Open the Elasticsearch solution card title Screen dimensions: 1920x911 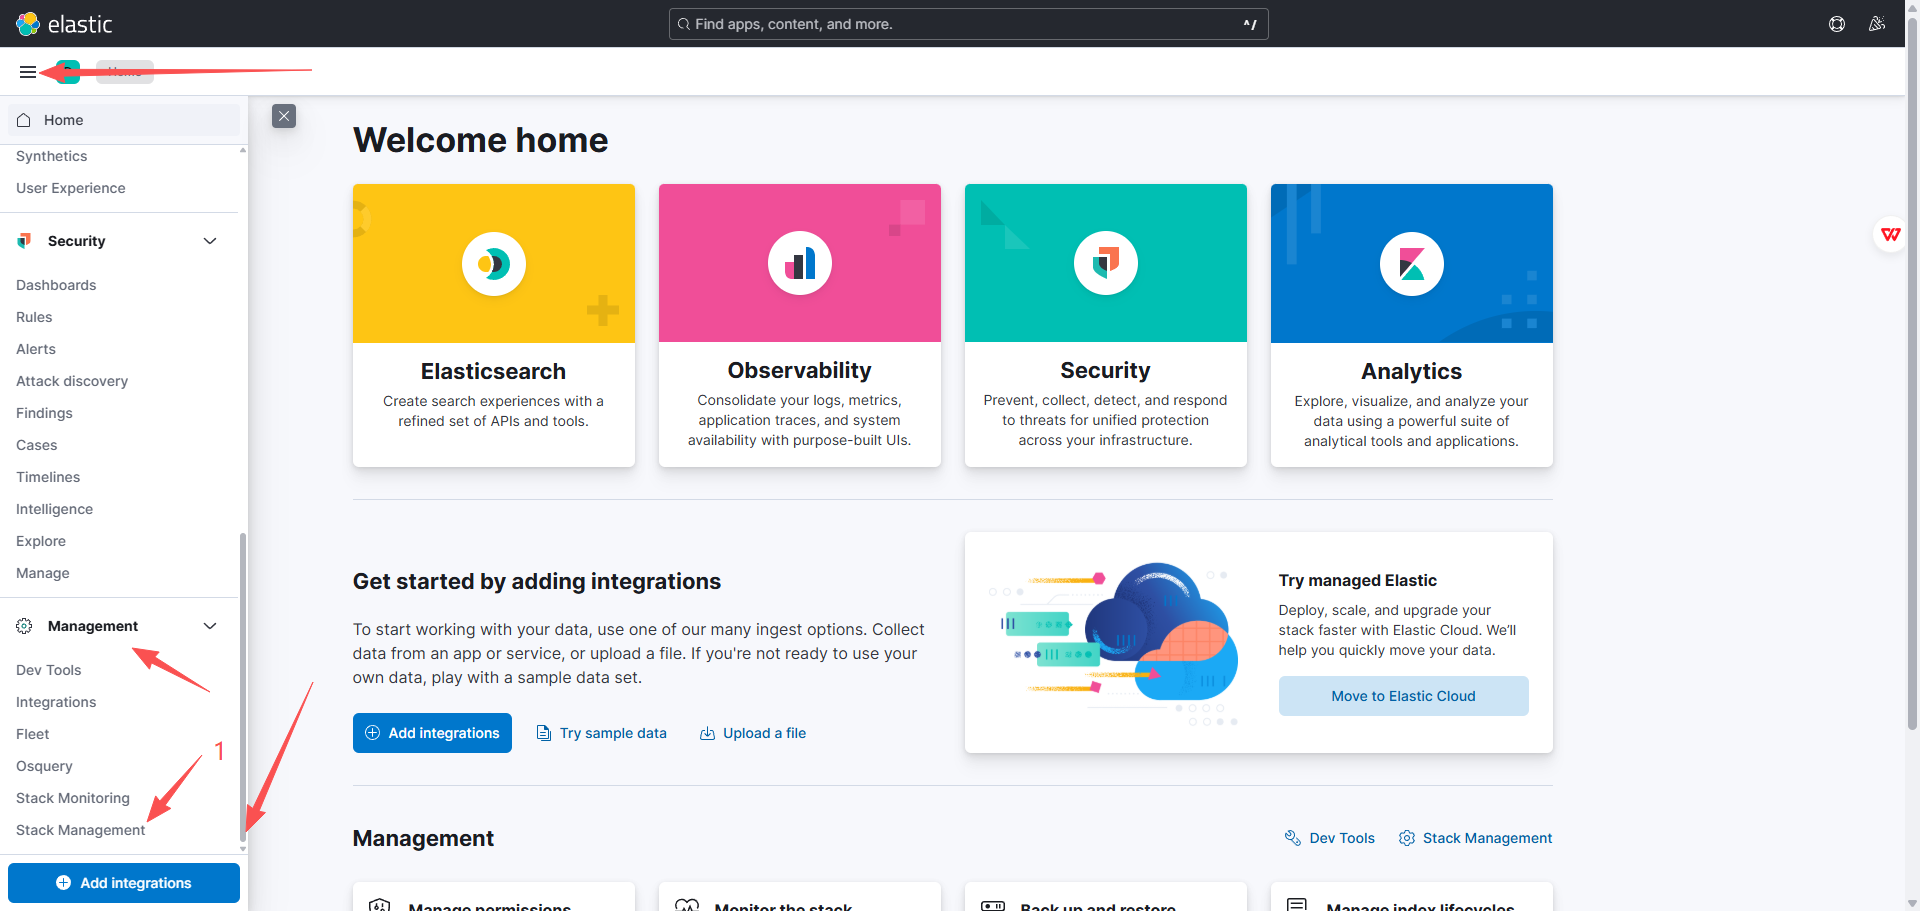(x=494, y=371)
